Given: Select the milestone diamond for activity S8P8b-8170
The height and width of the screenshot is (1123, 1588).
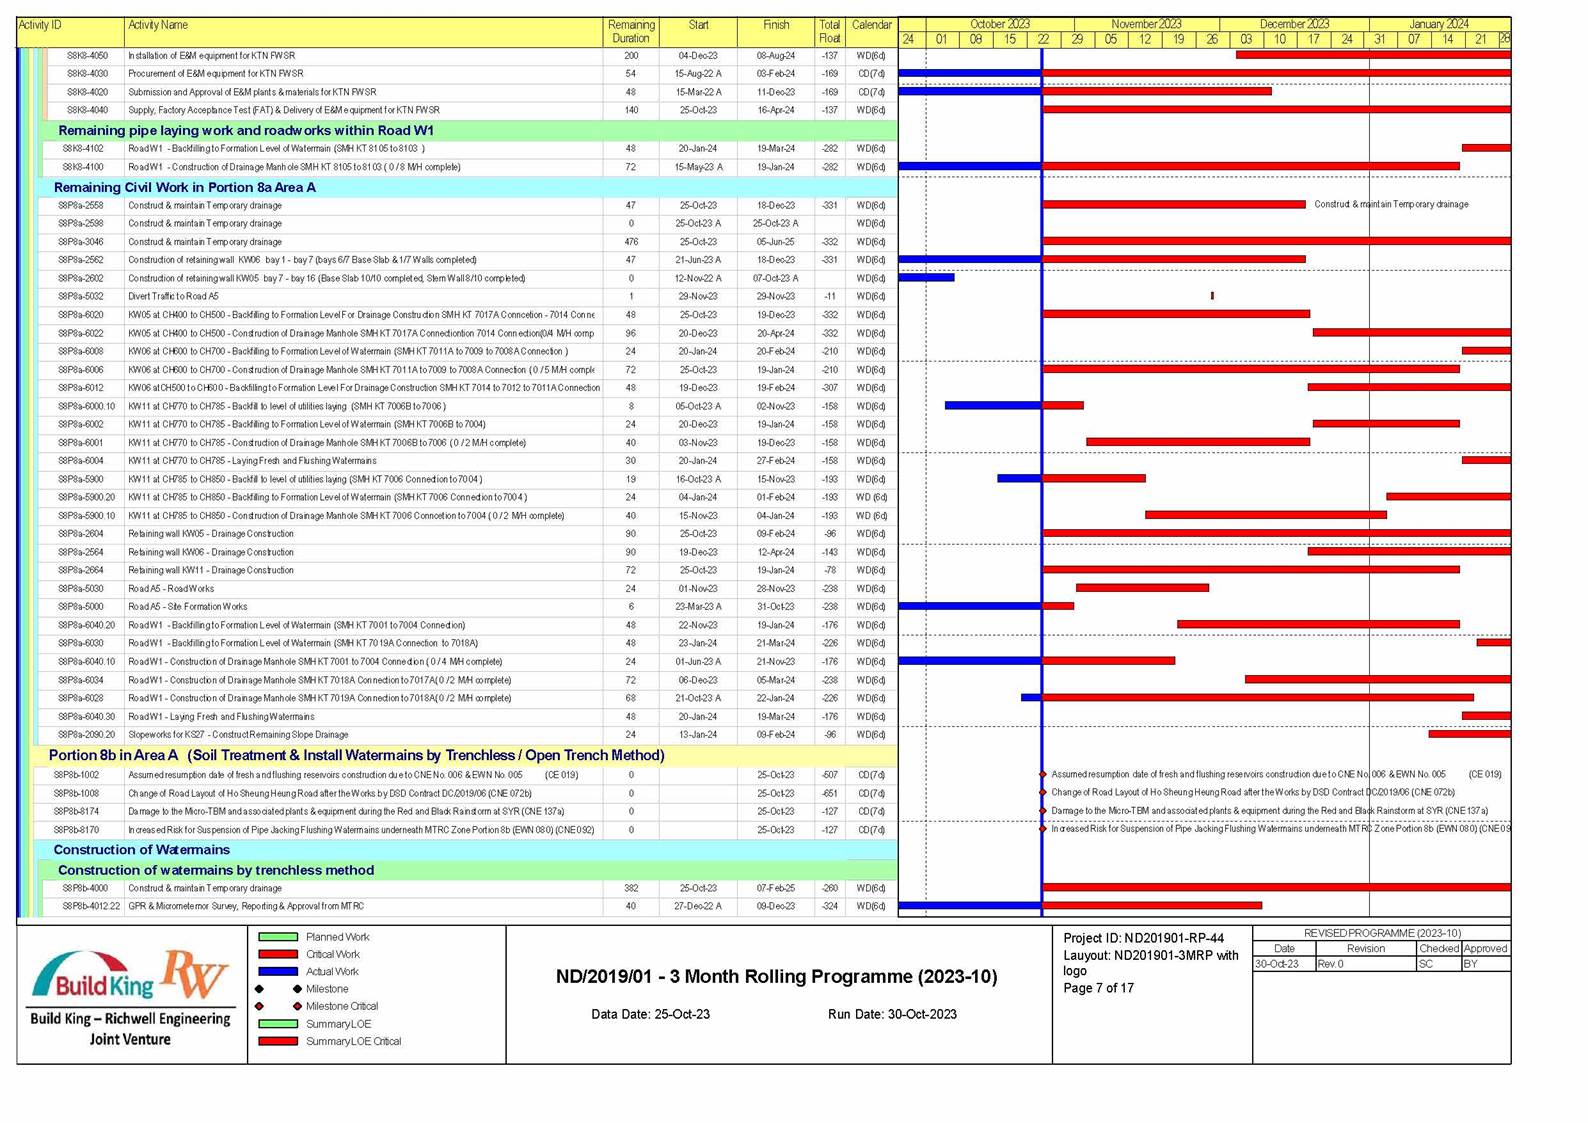Looking at the screenshot, I should pyautogui.click(x=1043, y=829).
